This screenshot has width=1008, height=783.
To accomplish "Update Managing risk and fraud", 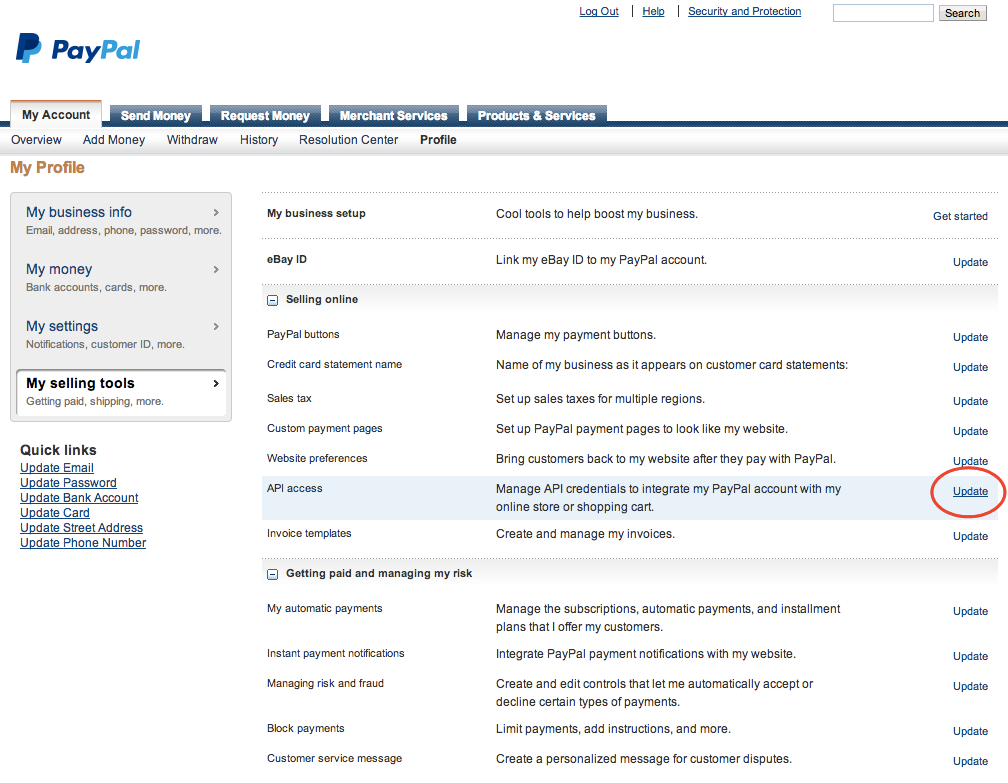I will point(970,686).
